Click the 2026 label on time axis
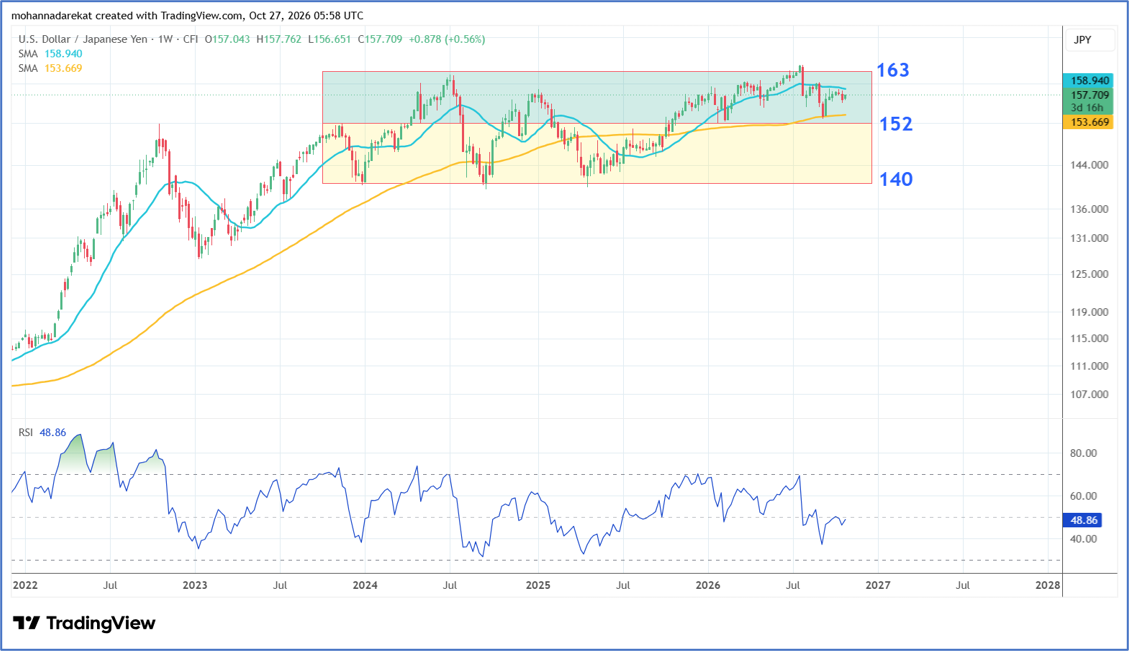The image size is (1129, 651). tap(708, 585)
